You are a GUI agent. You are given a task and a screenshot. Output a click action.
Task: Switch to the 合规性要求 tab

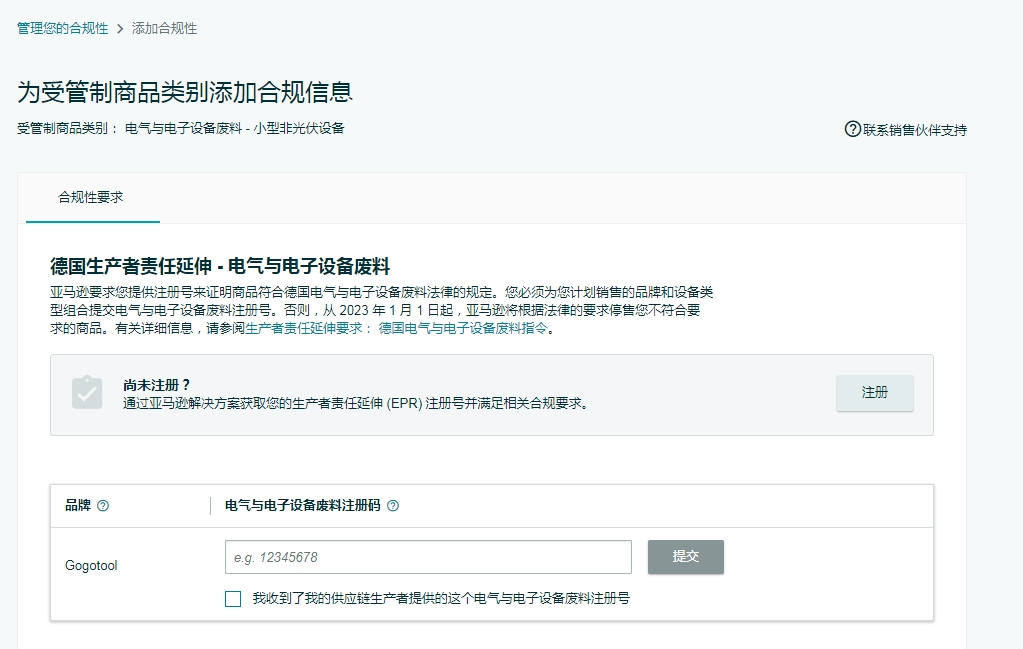(92, 198)
